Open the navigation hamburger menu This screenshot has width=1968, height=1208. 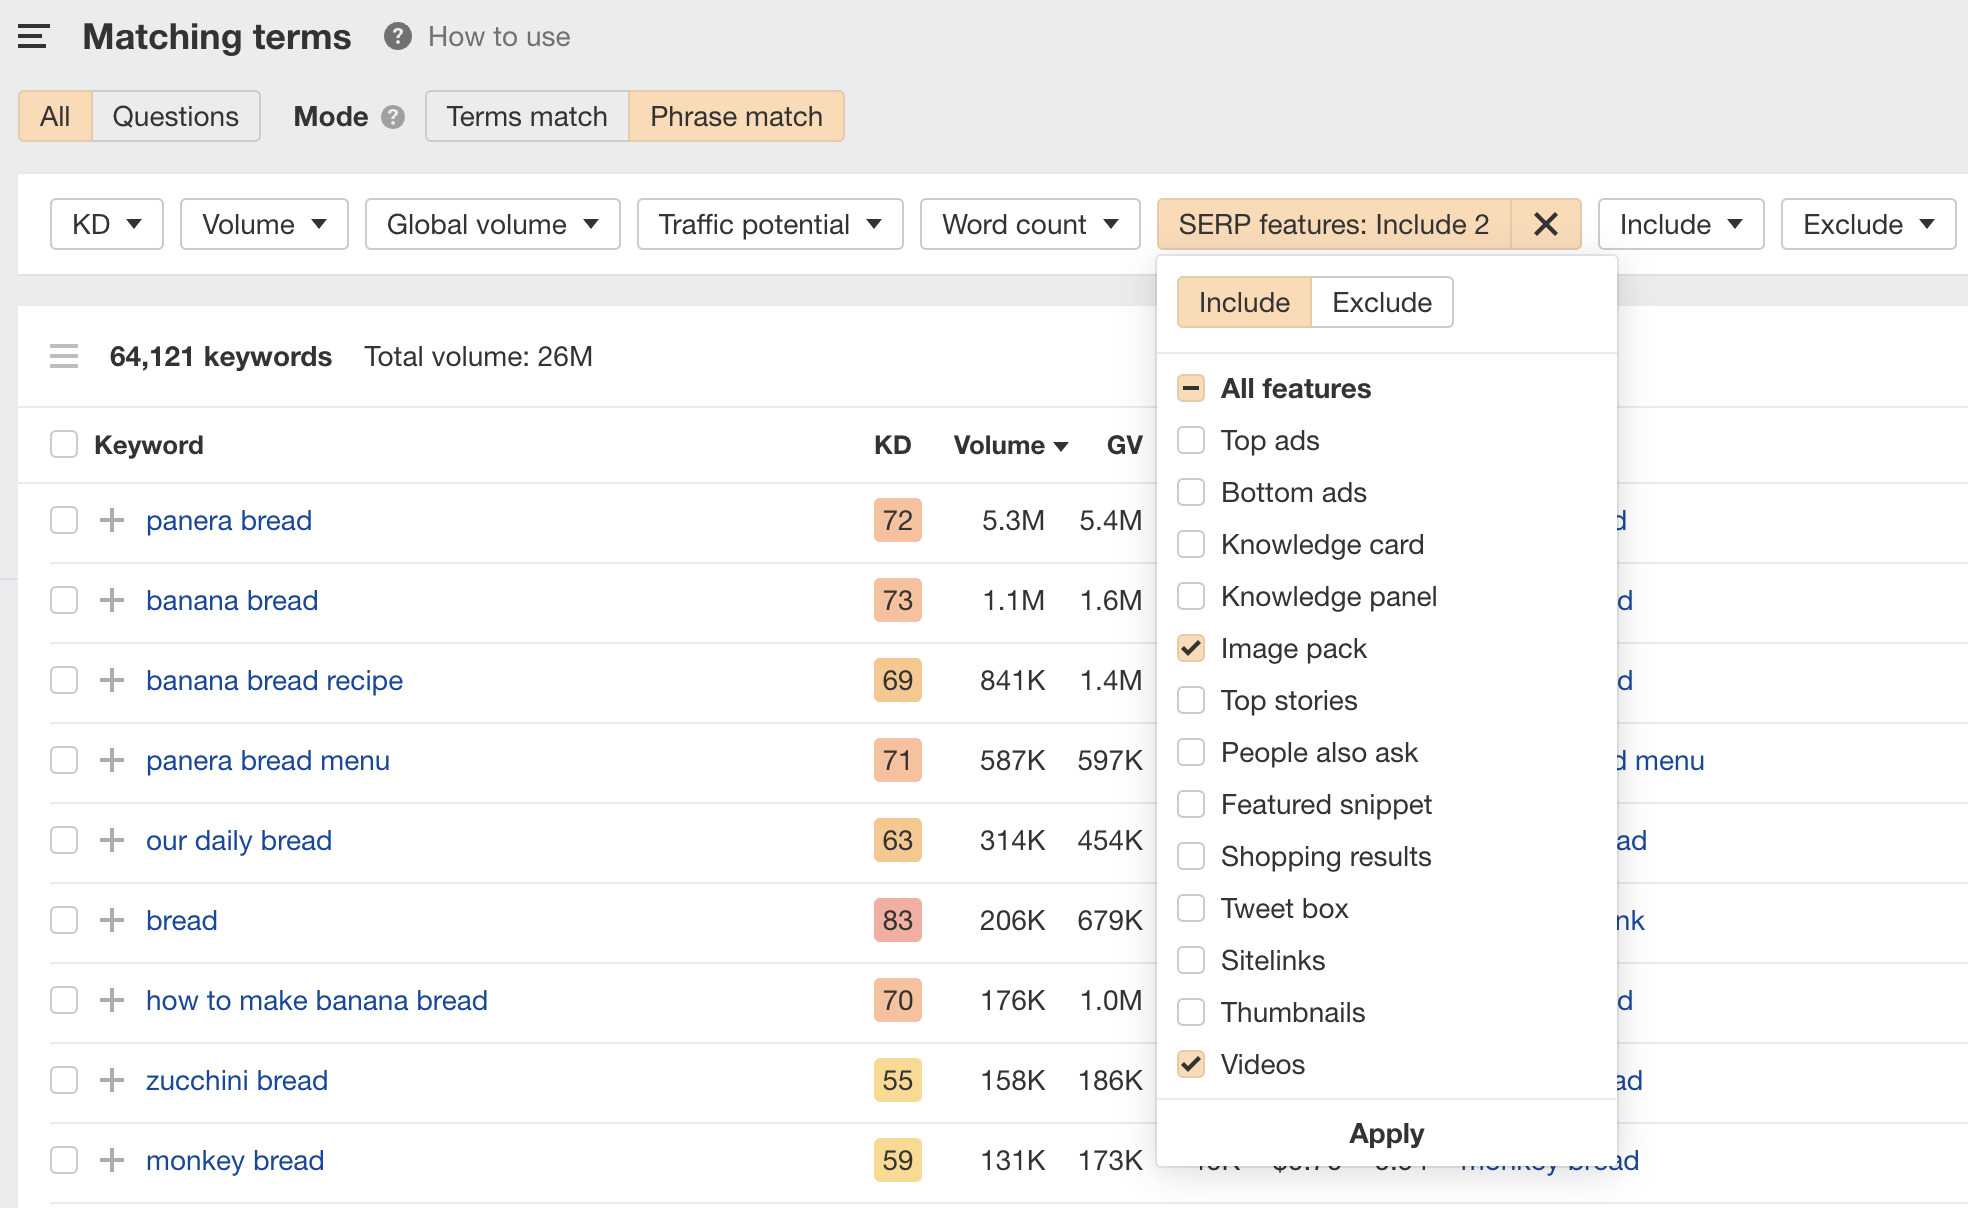[x=33, y=36]
